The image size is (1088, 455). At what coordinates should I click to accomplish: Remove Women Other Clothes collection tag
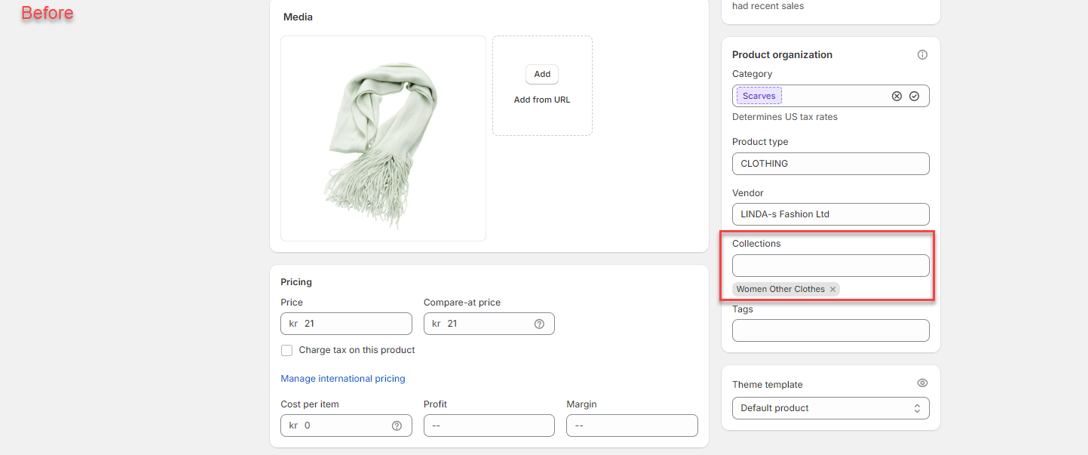tap(832, 290)
